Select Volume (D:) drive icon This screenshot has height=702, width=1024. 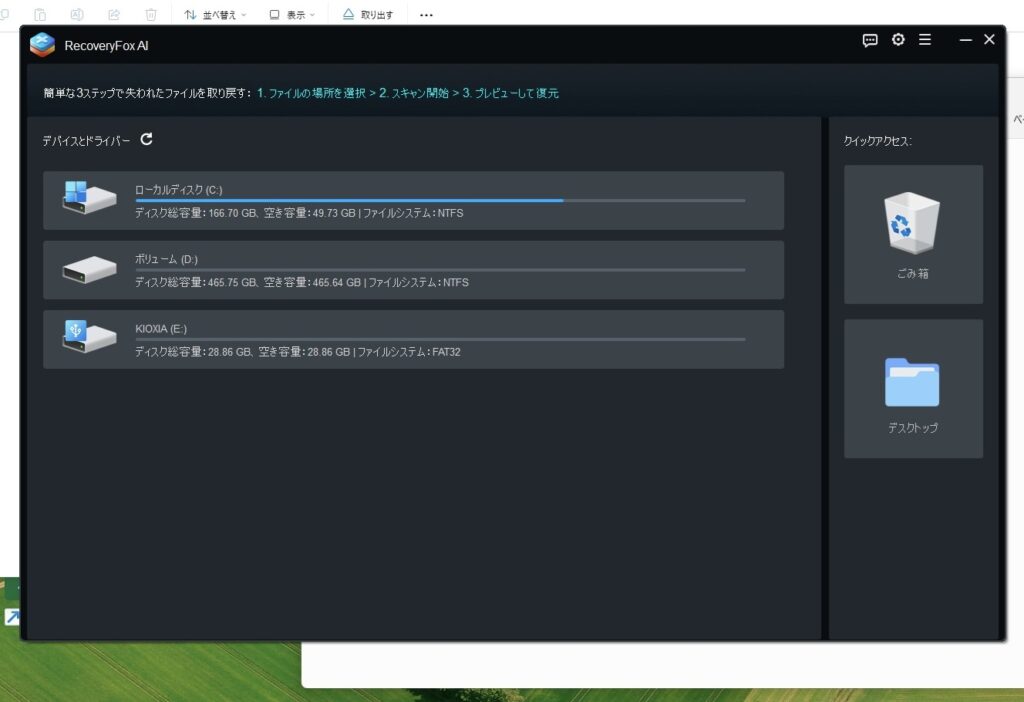(x=89, y=270)
